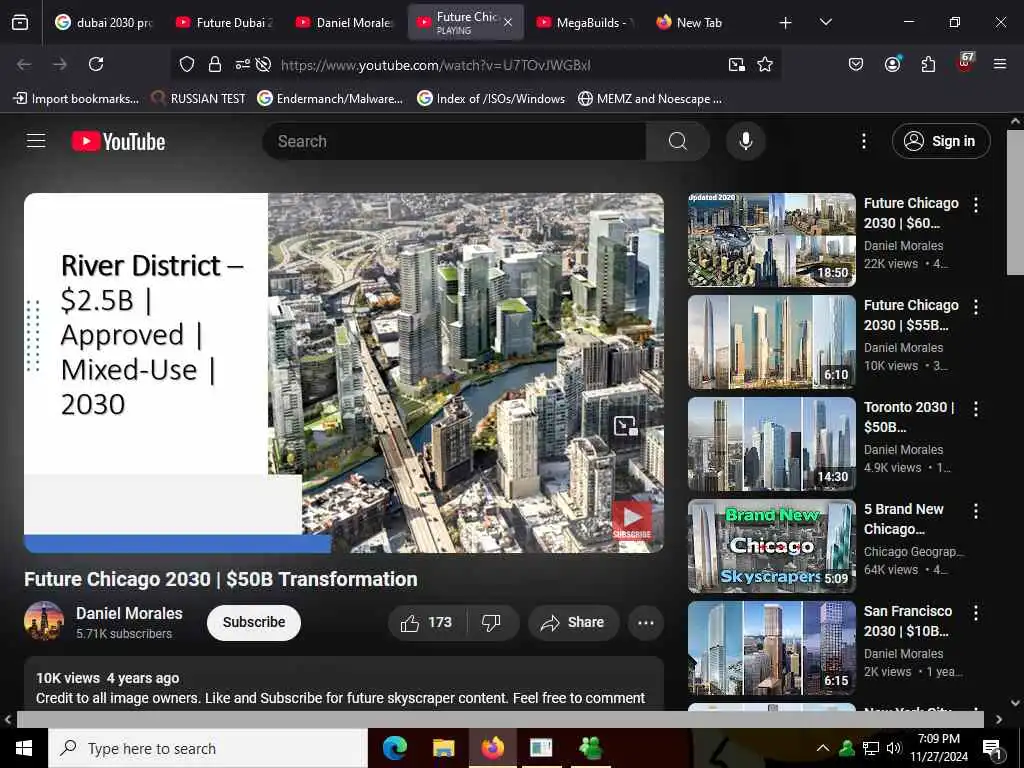Open Daniel Morales channel name link

(129, 613)
